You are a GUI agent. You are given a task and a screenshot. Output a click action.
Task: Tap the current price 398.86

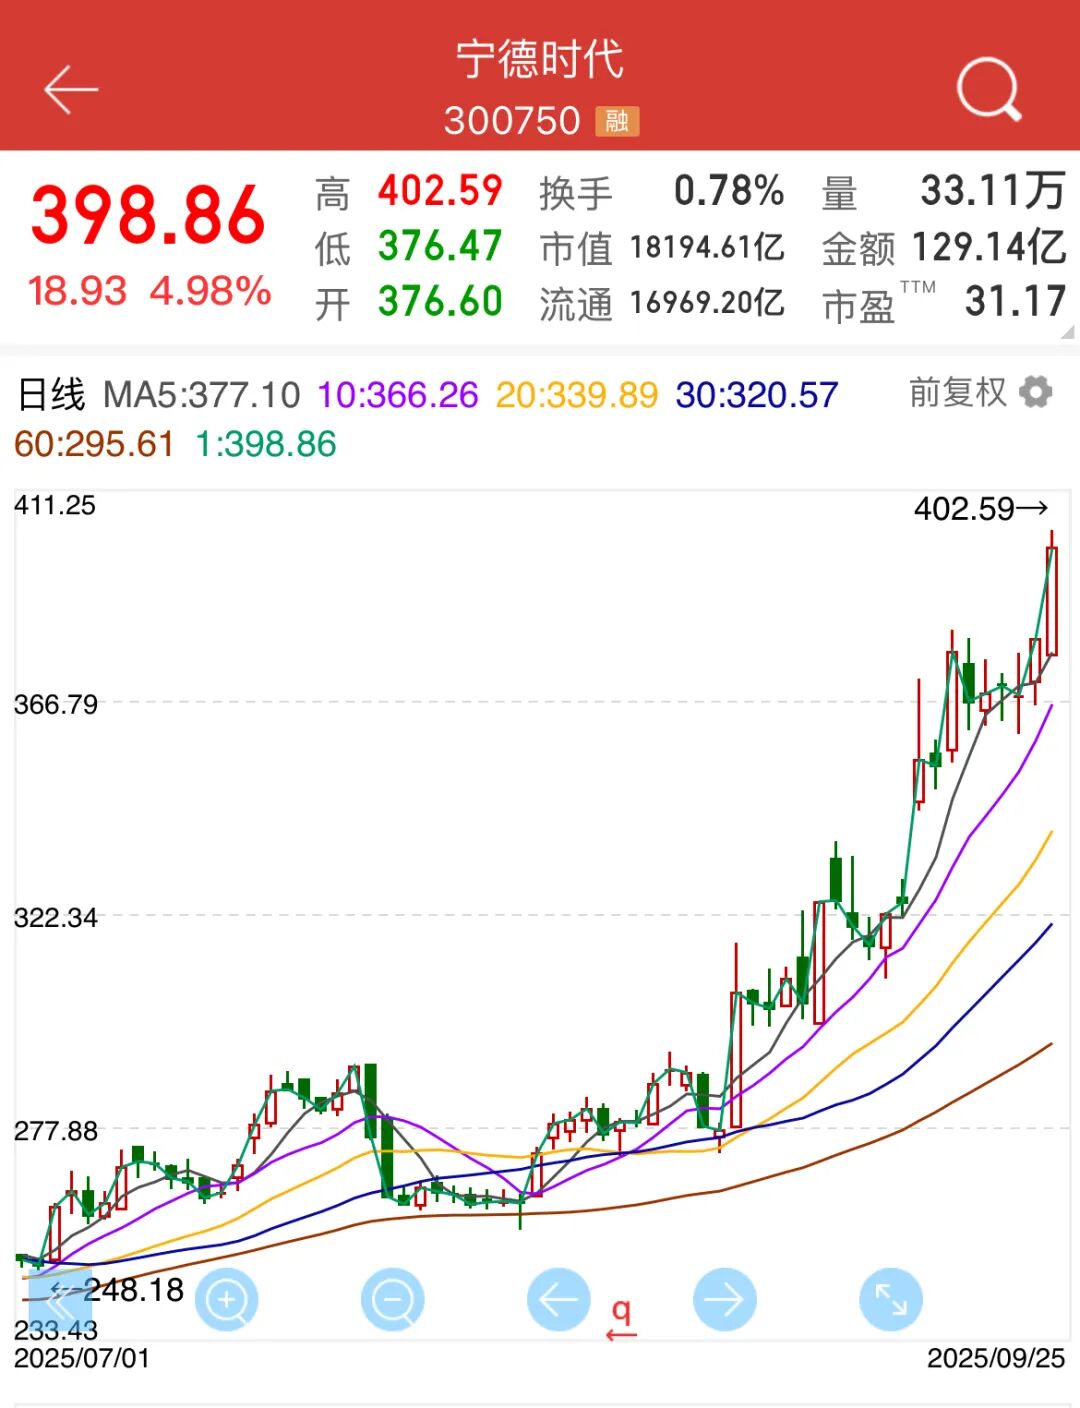coord(148,215)
